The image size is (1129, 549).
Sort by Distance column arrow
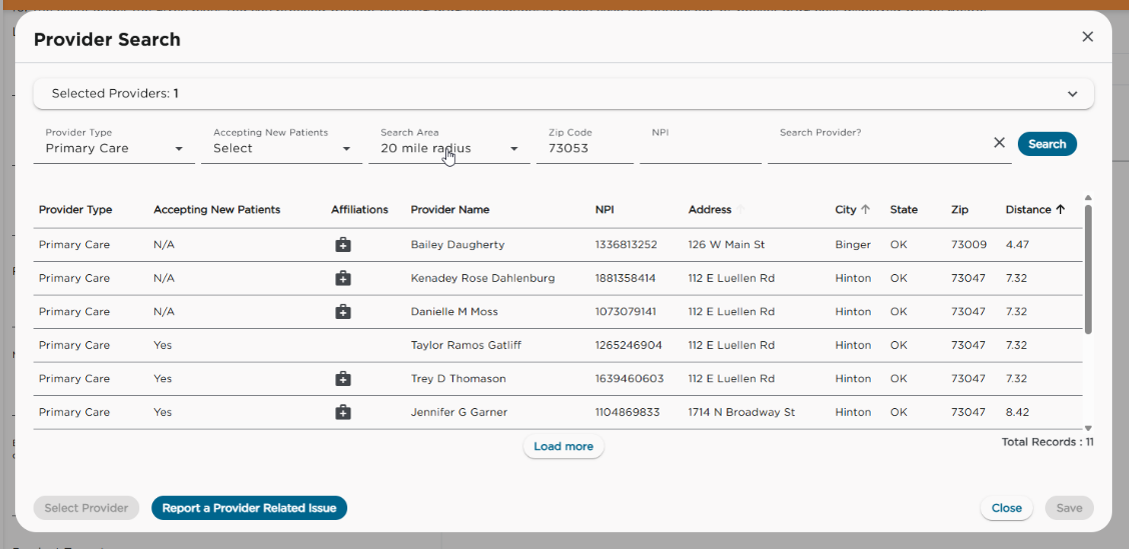[1060, 210]
